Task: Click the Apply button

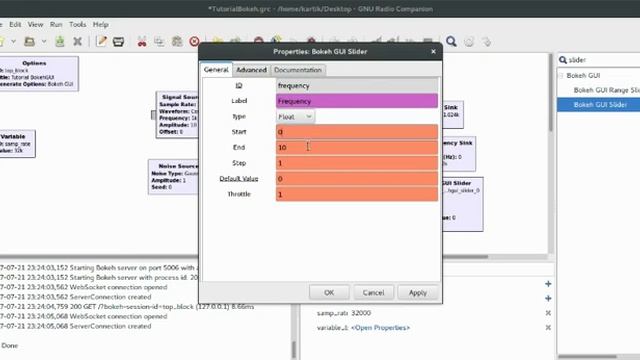Action: pos(418,293)
